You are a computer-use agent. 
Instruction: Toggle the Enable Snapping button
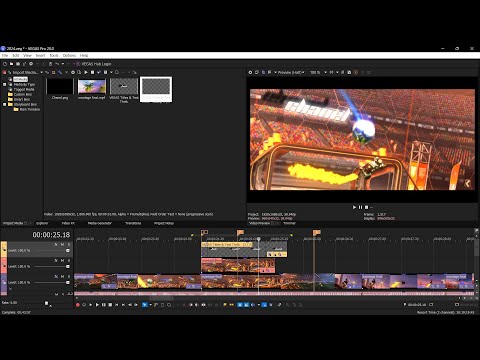click(240, 305)
